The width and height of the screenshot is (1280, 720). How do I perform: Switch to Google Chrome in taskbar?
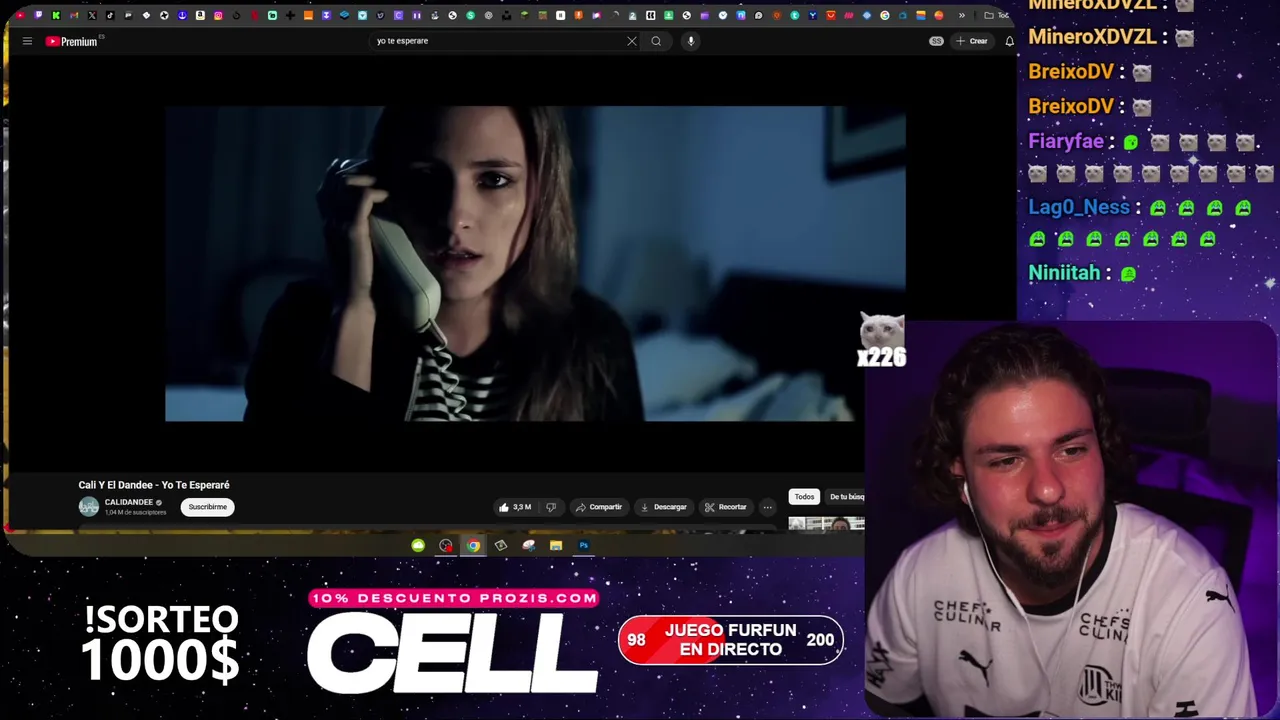click(473, 545)
